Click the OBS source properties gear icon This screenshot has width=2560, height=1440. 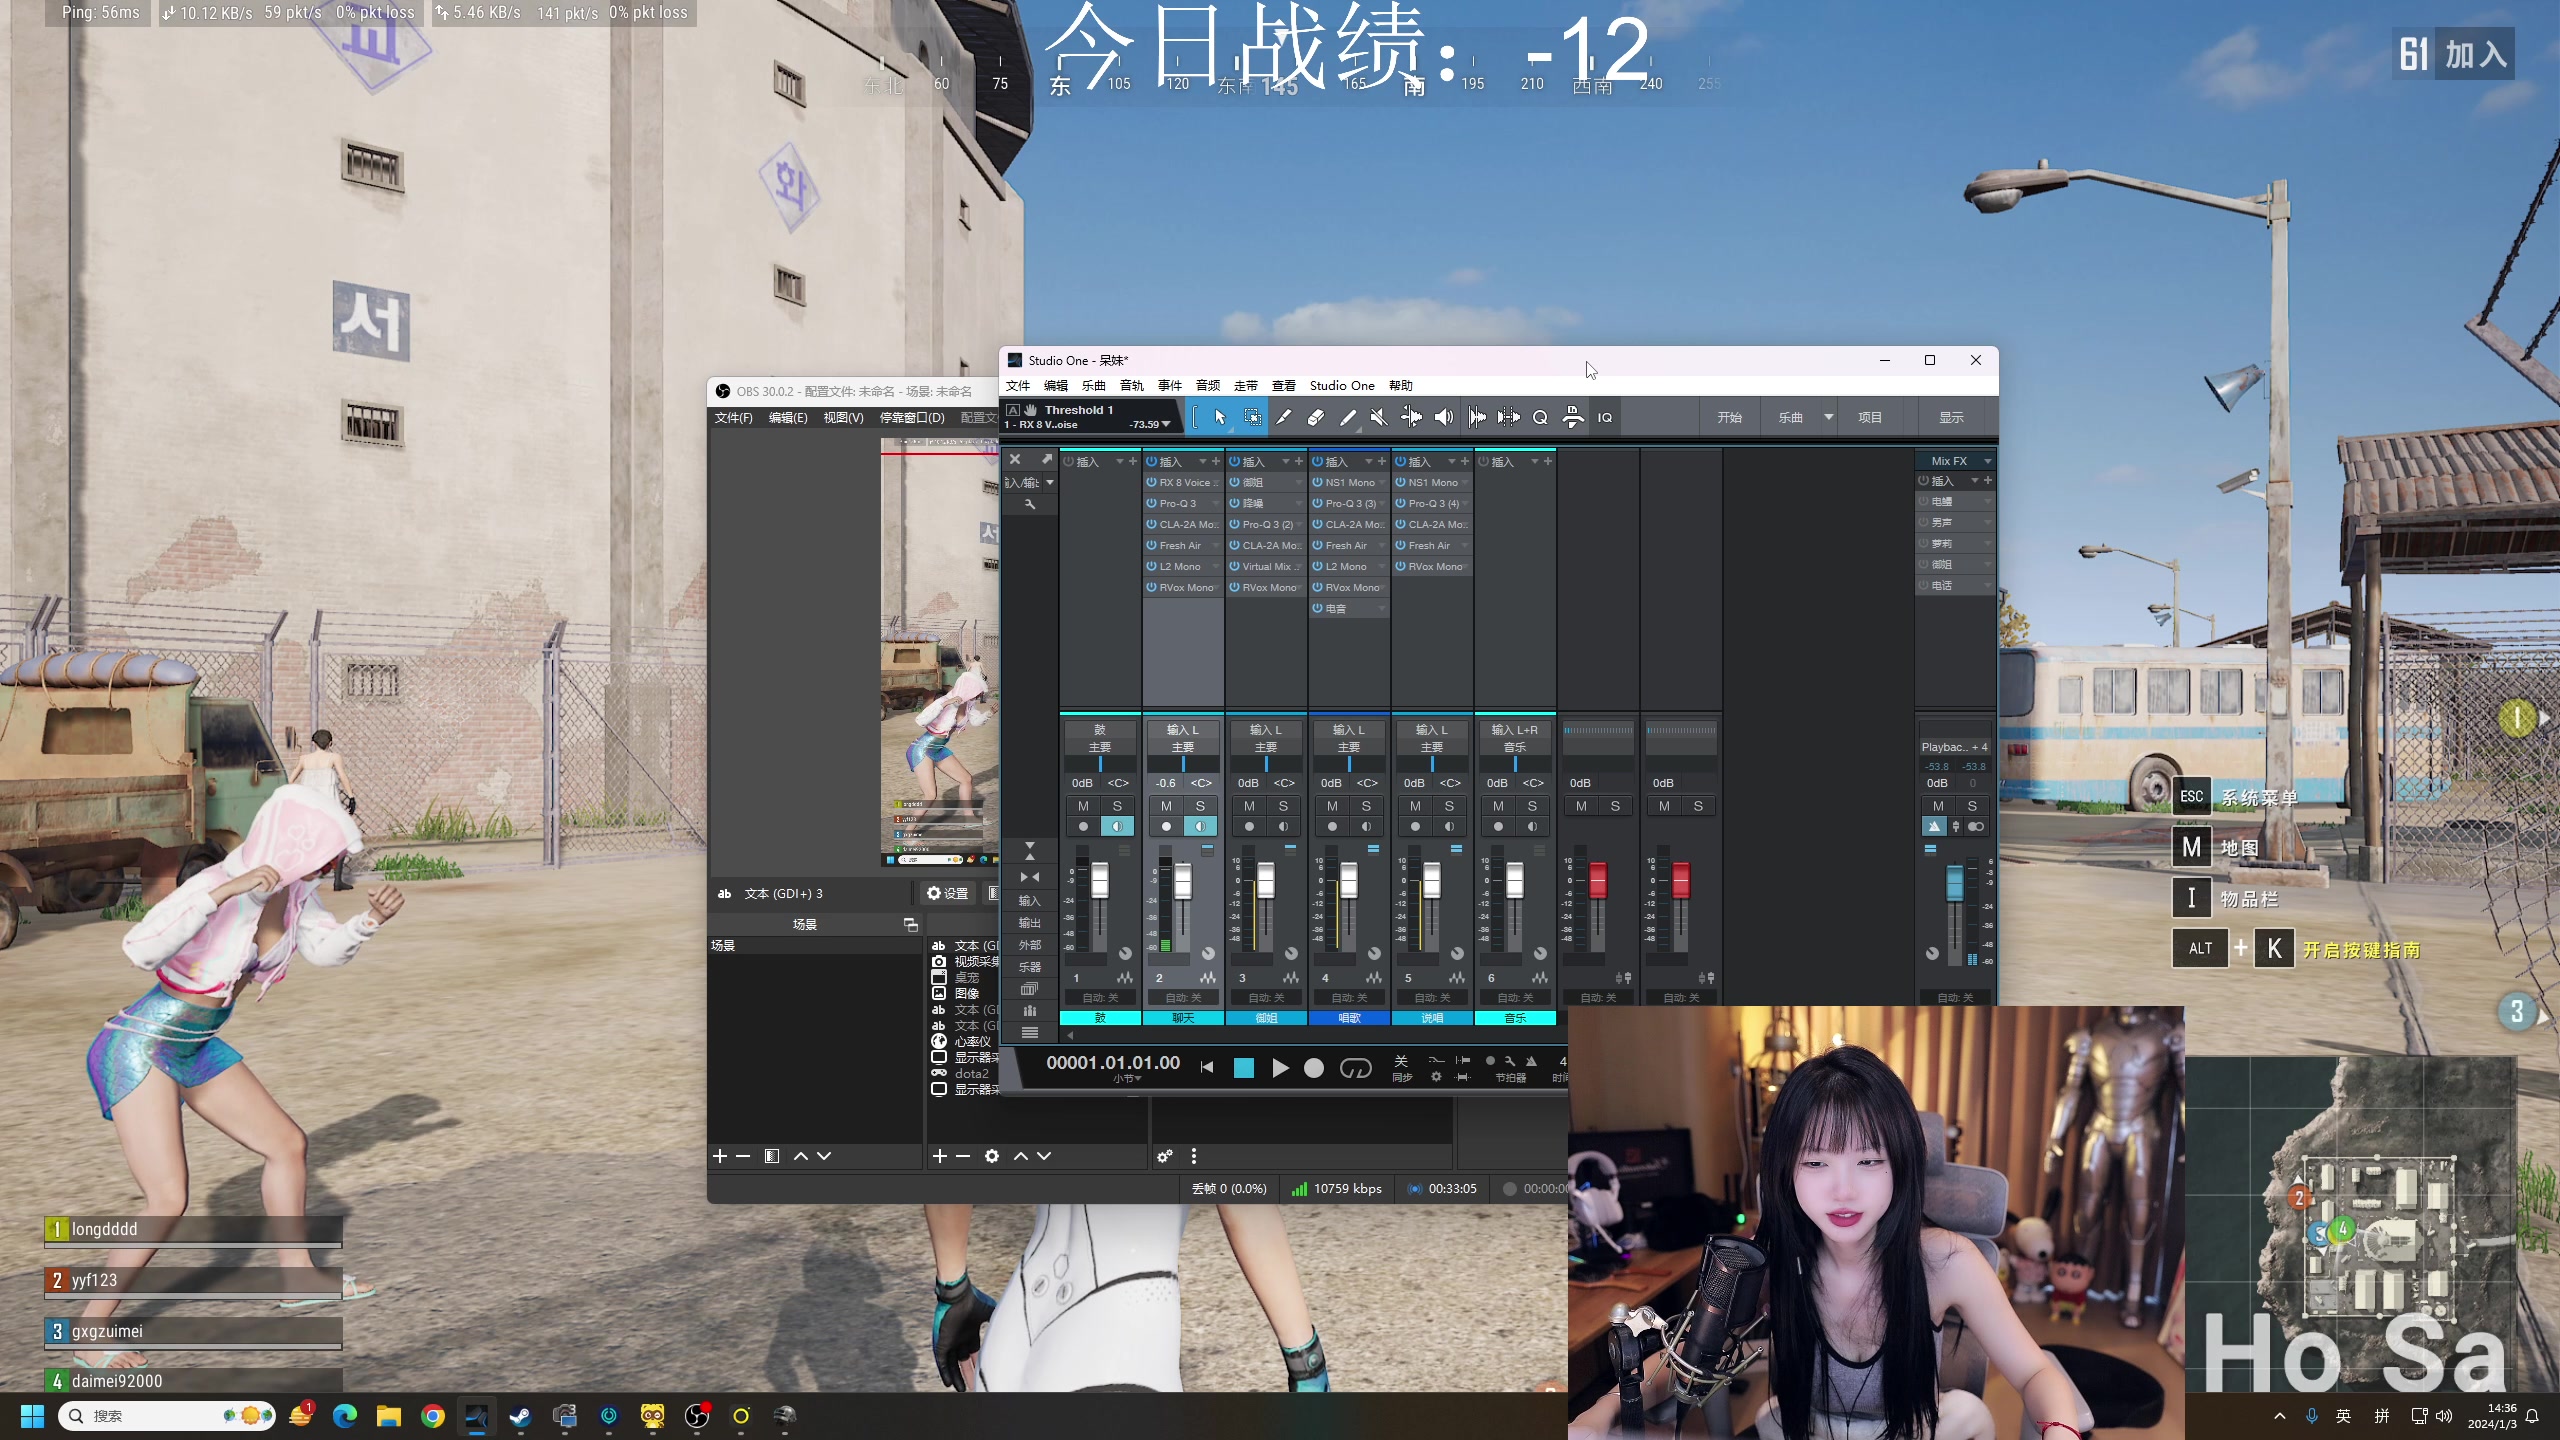click(991, 1156)
